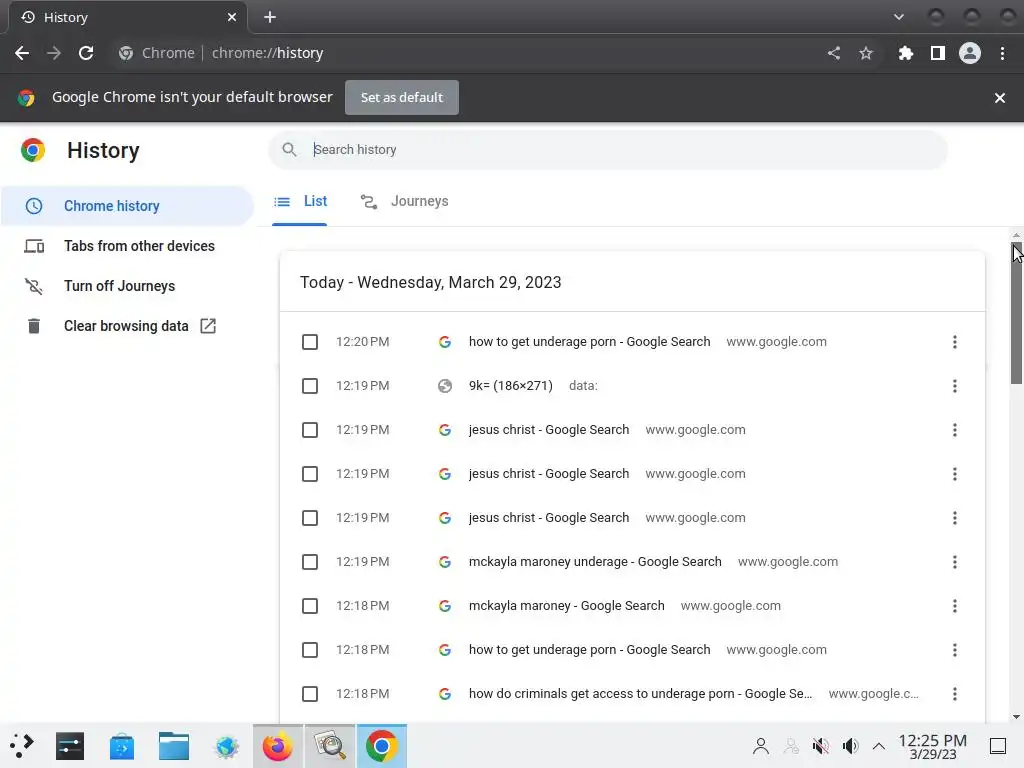Click the globe web browser taskbar icon
The width and height of the screenshot is (1024, 768).
click(x=227, y=746)
